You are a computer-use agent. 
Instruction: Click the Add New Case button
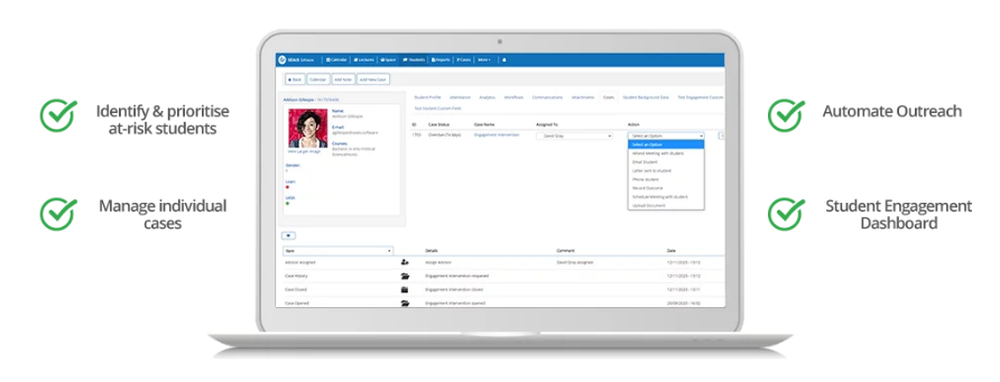[373, 80]
